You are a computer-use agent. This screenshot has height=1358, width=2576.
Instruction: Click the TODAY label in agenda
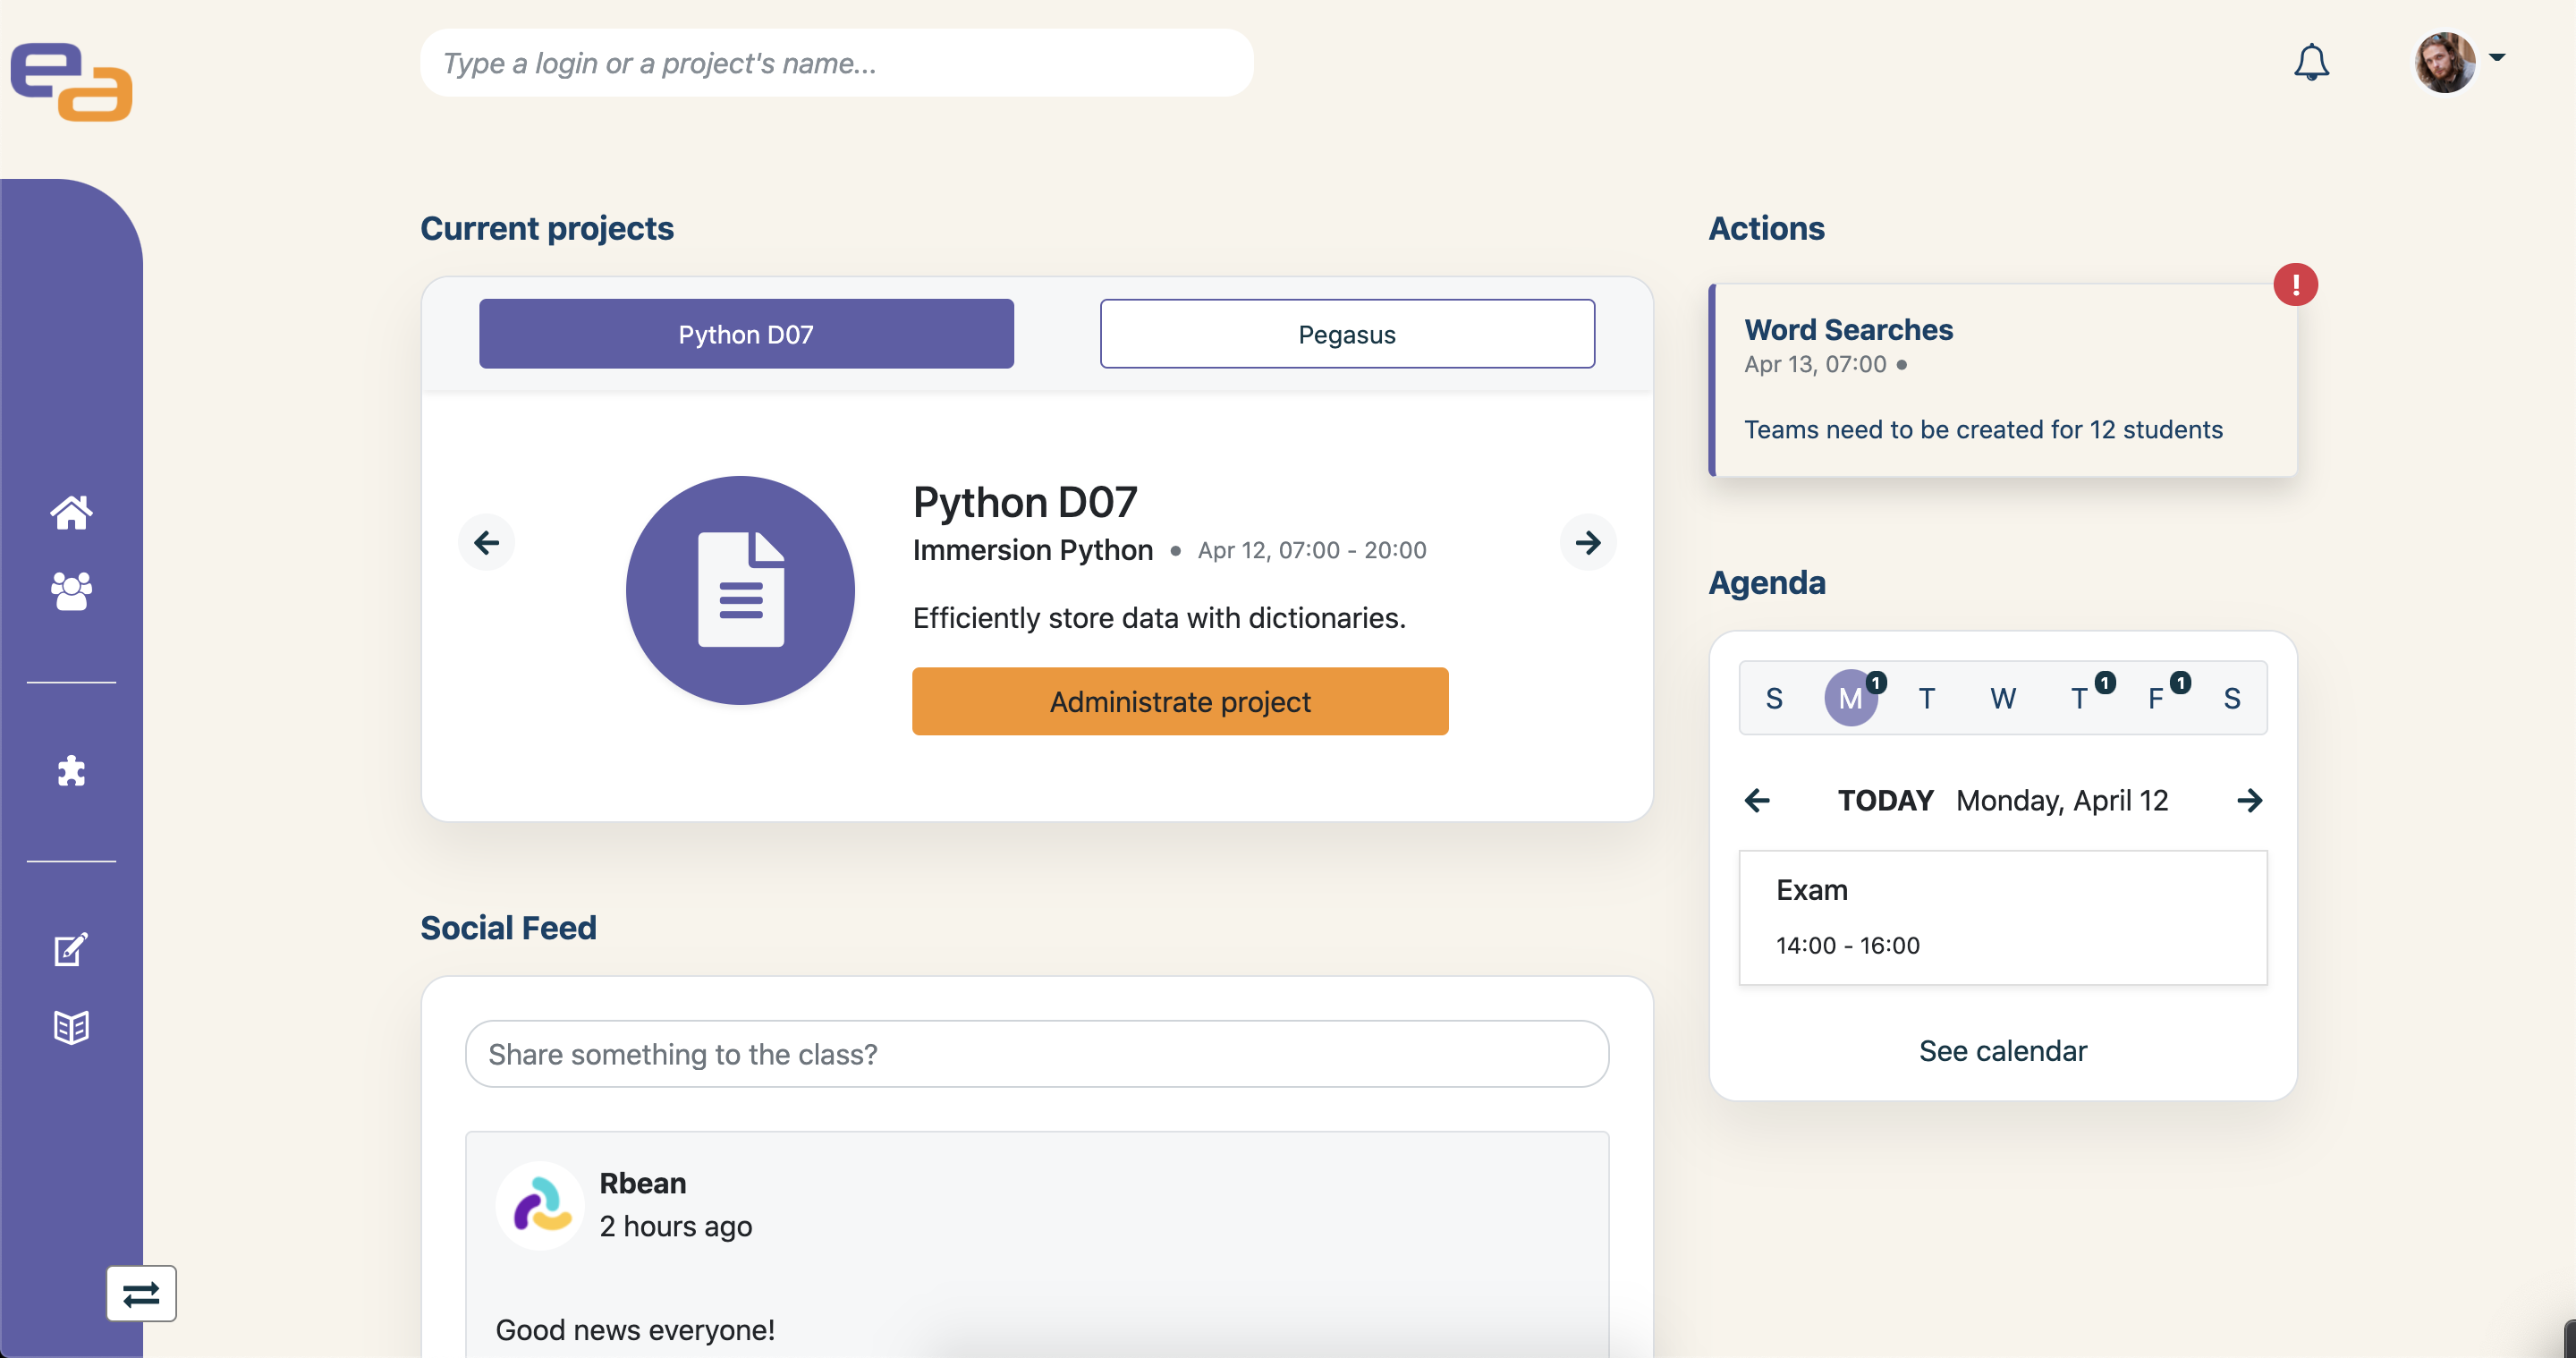(x=1885, y=800)
